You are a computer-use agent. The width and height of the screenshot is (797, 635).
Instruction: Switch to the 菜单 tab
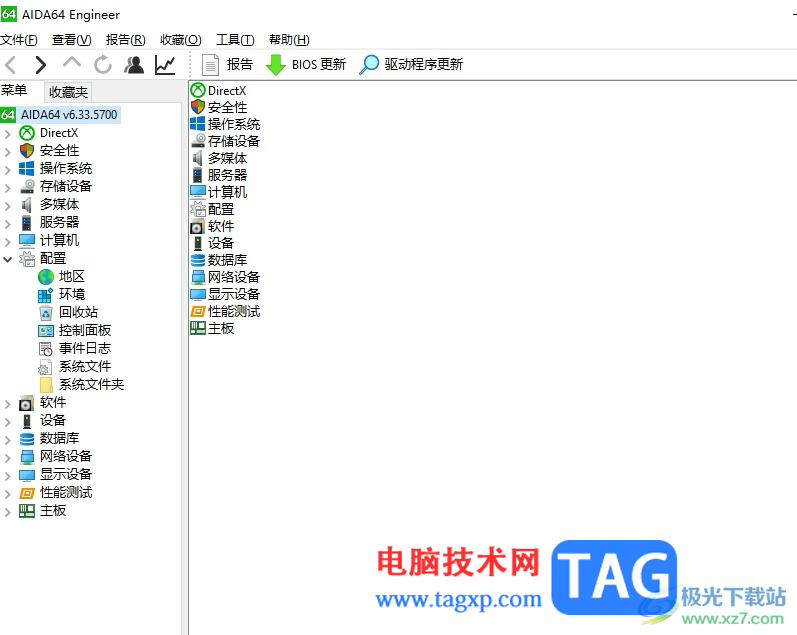[x=14, y=90]
